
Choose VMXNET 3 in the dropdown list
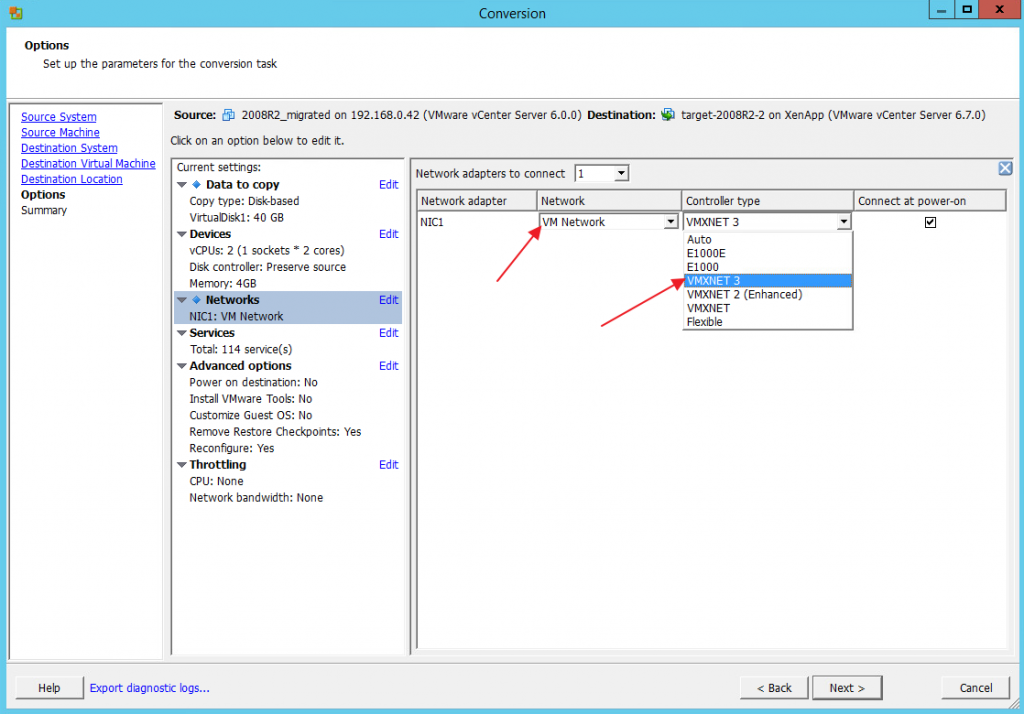(x=768, y=281)
